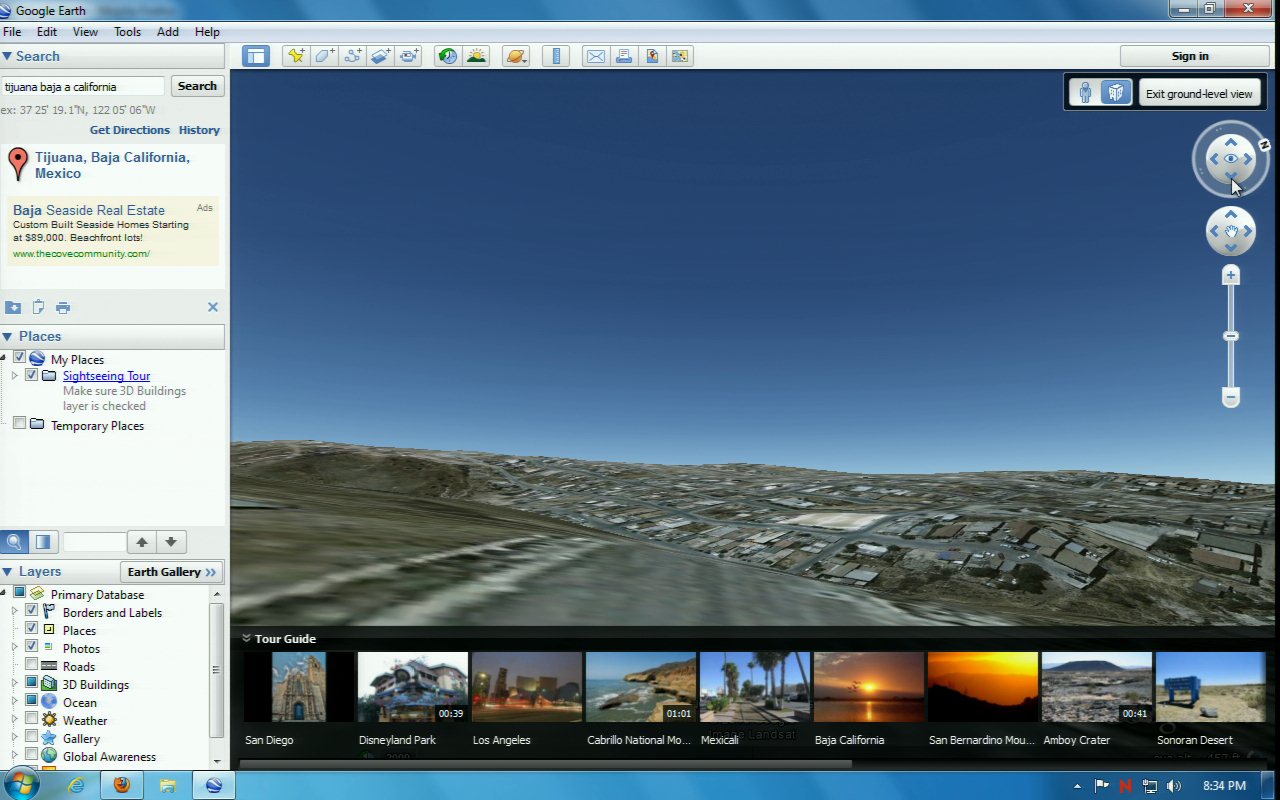Screen dimensions: 1280x800
Task: Click the zoom slider handle
Action: 1231,336
